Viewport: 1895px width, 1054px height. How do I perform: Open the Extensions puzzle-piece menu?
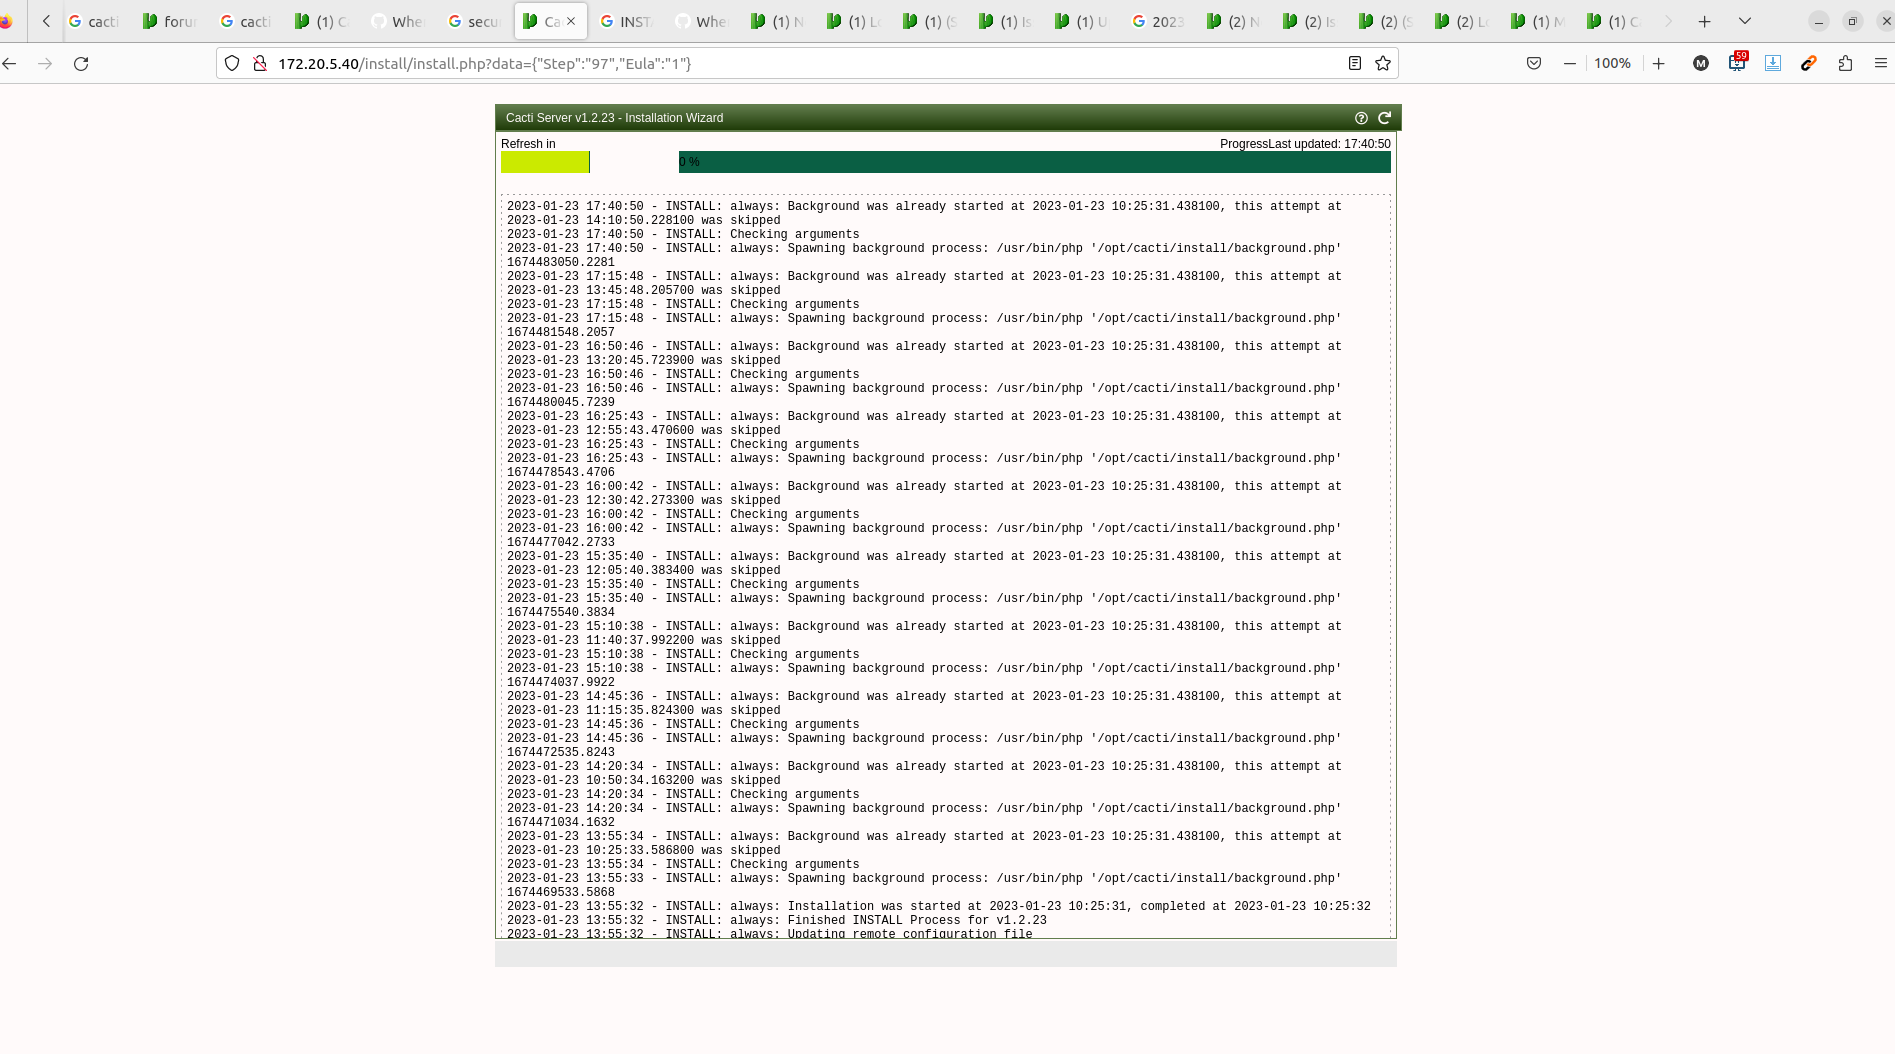point(1845,63)
